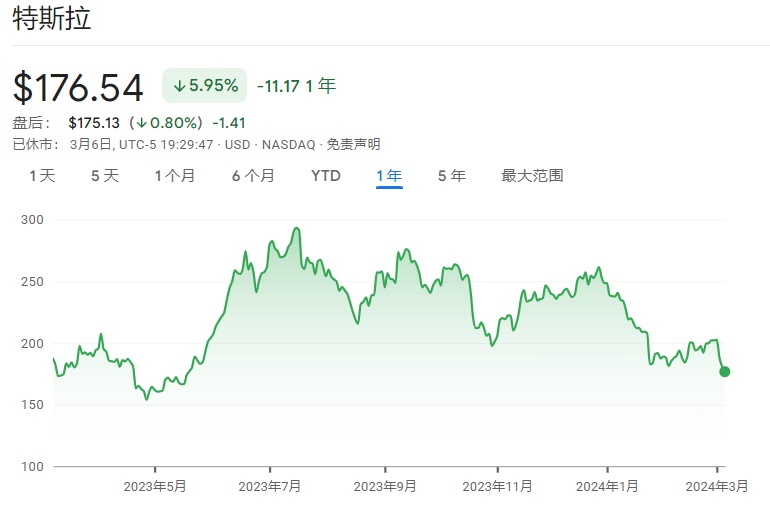Click the 2024年1月 x-axis label
Image resolution: width=770 pixels, height=513 pixels.
coord(608,486)
